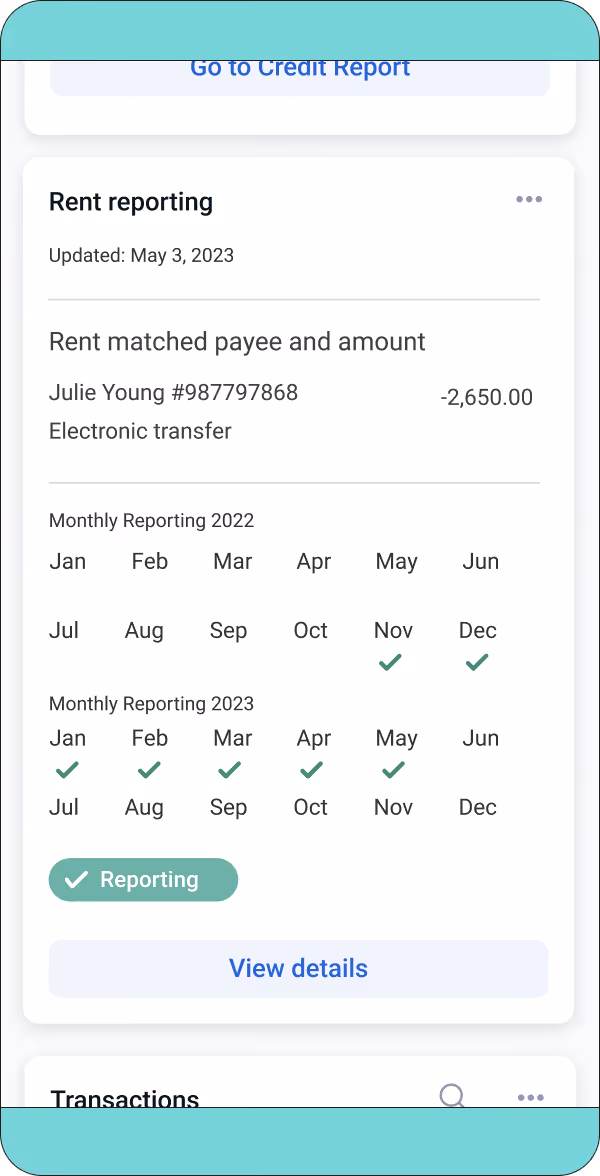This screenshot has height=1176, width=600.
Task: Open Go to Credit Report
Action: click(x=300, y=67)
